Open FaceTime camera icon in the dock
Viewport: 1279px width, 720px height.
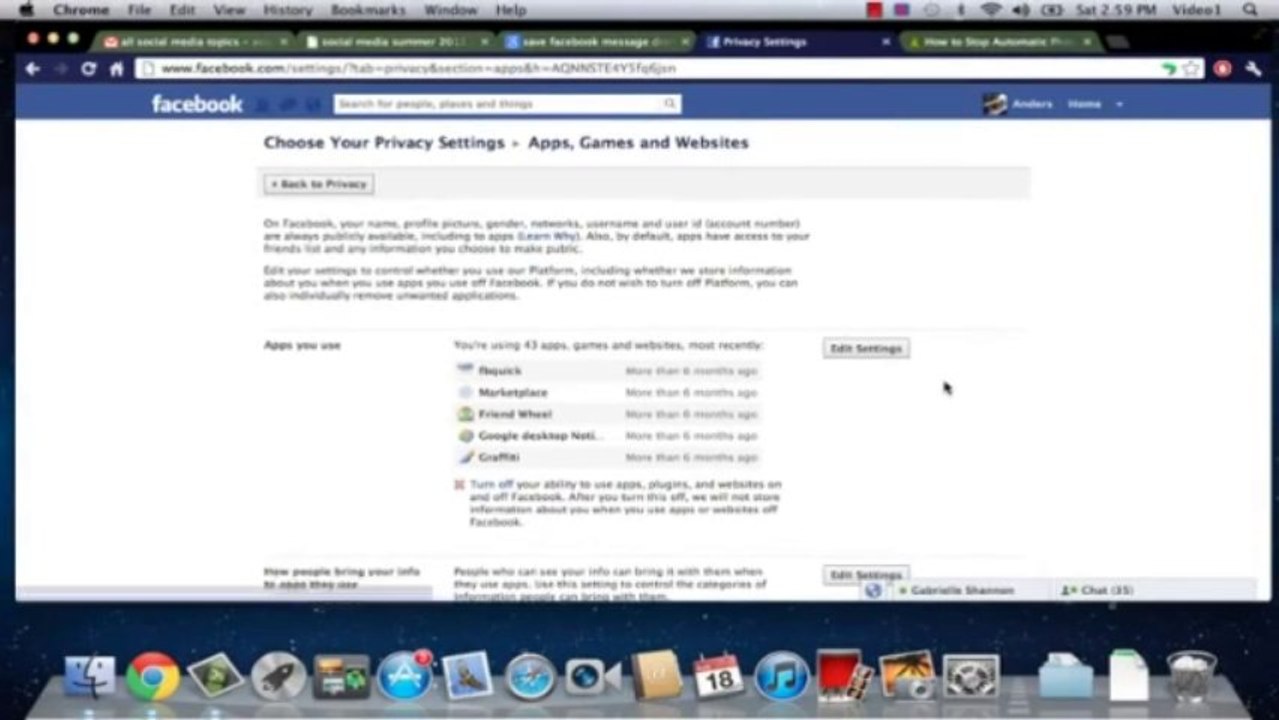[593, 677]
